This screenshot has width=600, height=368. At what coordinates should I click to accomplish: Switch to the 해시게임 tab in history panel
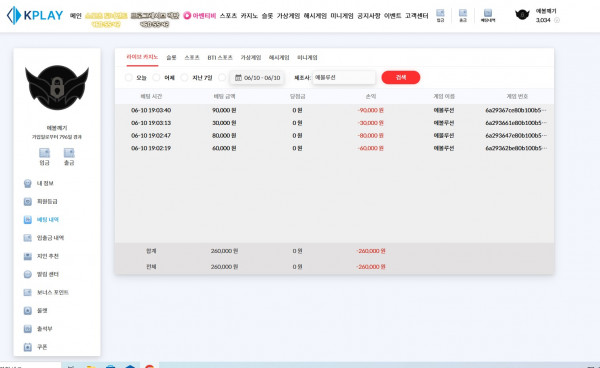pos(279,57)
